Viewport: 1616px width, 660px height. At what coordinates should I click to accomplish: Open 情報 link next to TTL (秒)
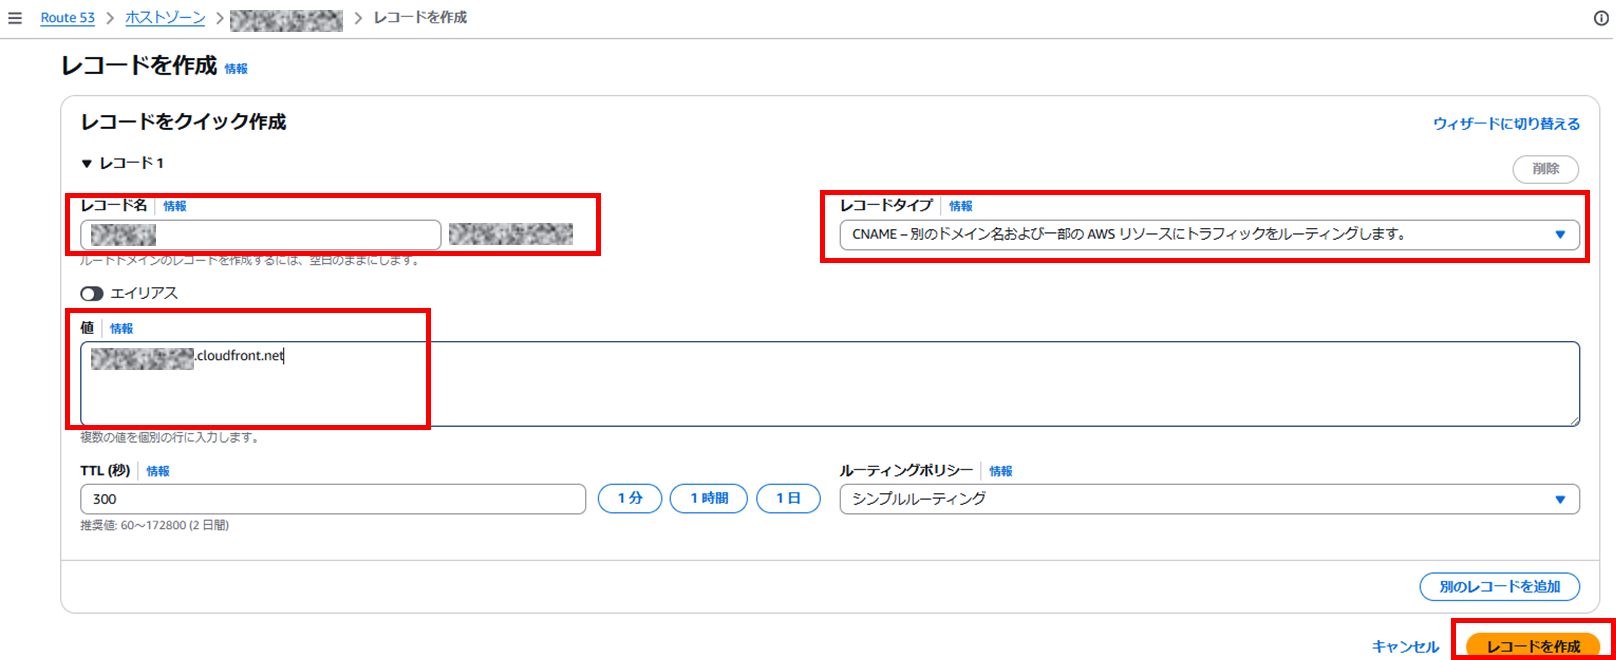(x=158, y=471)
